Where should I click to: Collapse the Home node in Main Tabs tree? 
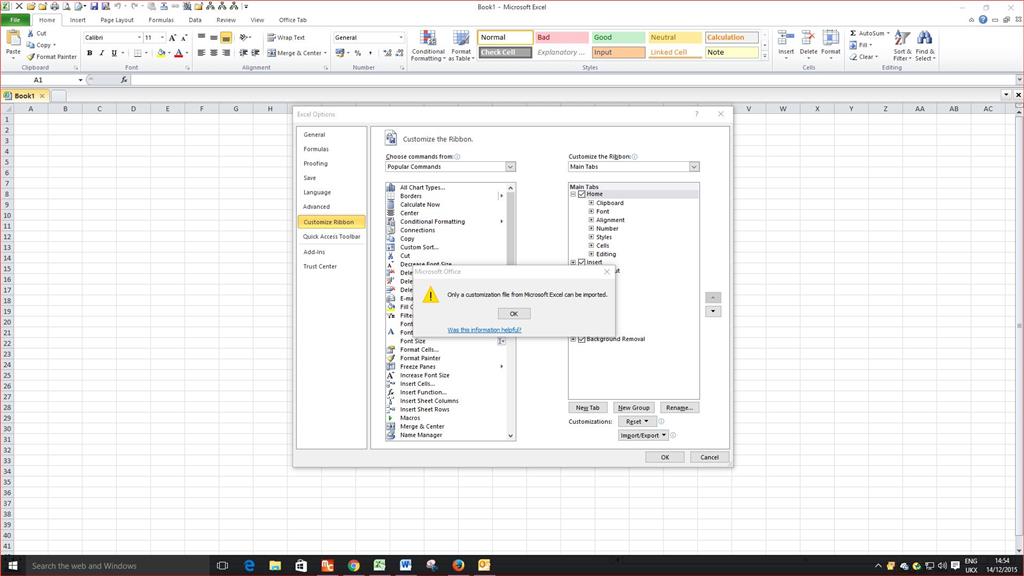click(573, 194)
